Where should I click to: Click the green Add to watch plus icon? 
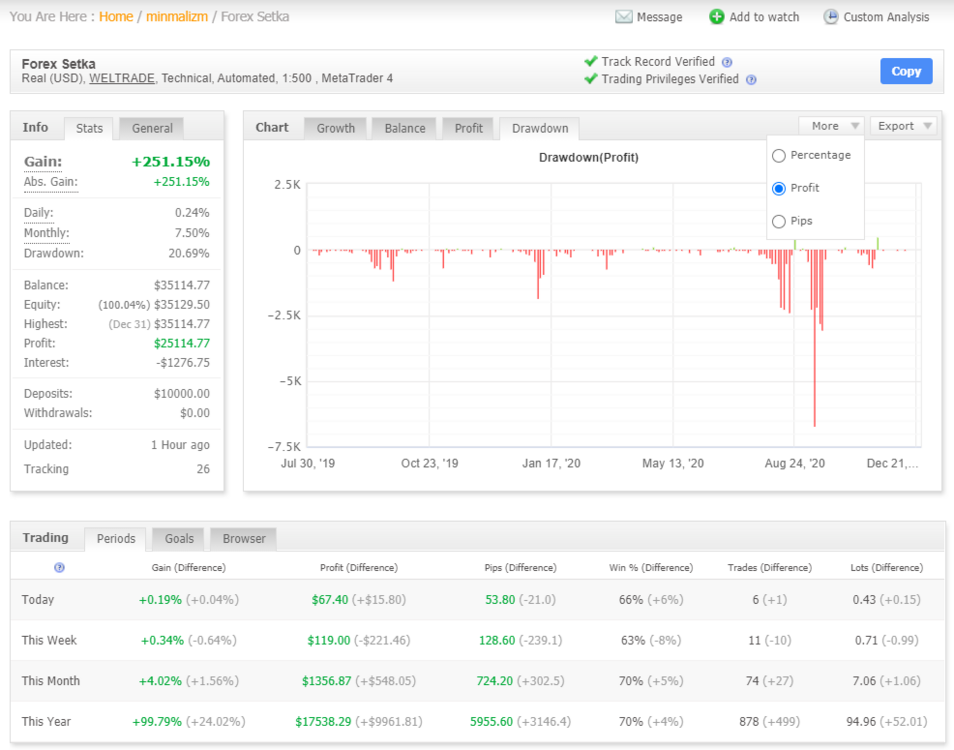coord(717,17)
